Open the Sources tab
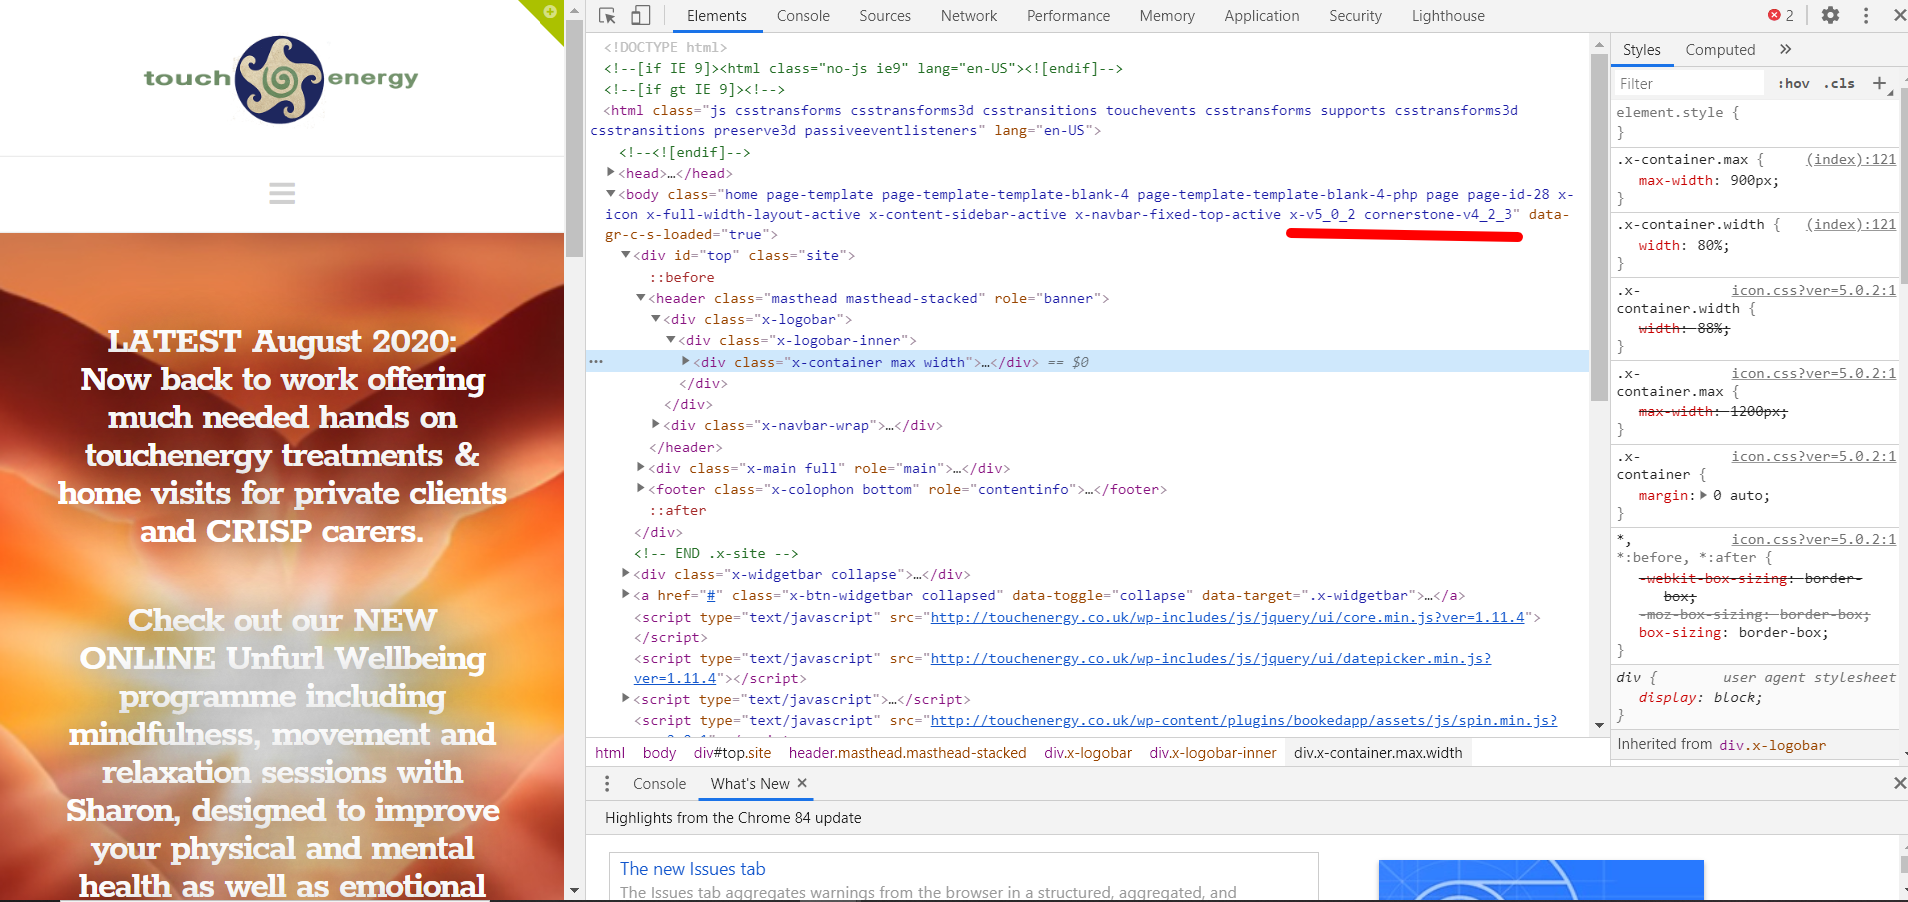Viewport: 1908px width, 902px height. (885, 16)
